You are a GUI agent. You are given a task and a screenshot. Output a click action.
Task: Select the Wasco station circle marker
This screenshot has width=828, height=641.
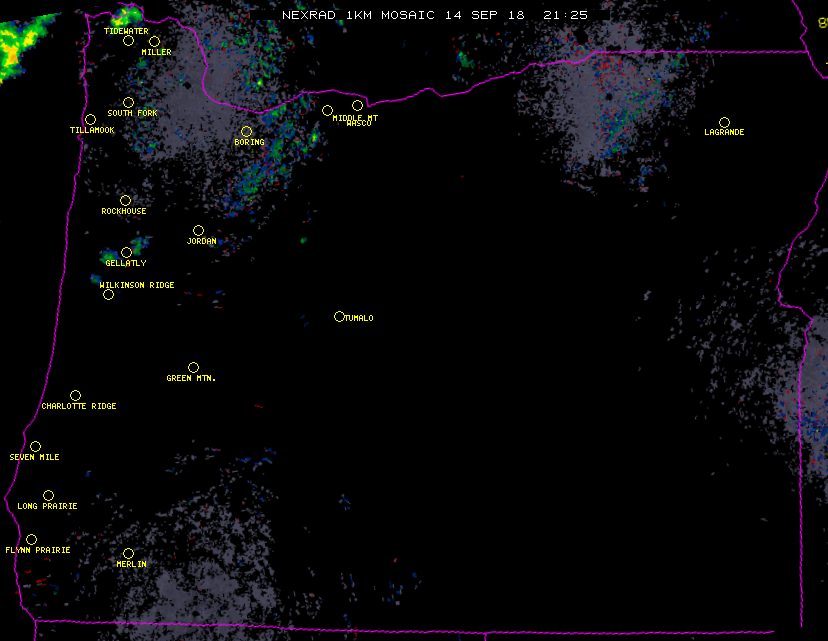[357, 106]
